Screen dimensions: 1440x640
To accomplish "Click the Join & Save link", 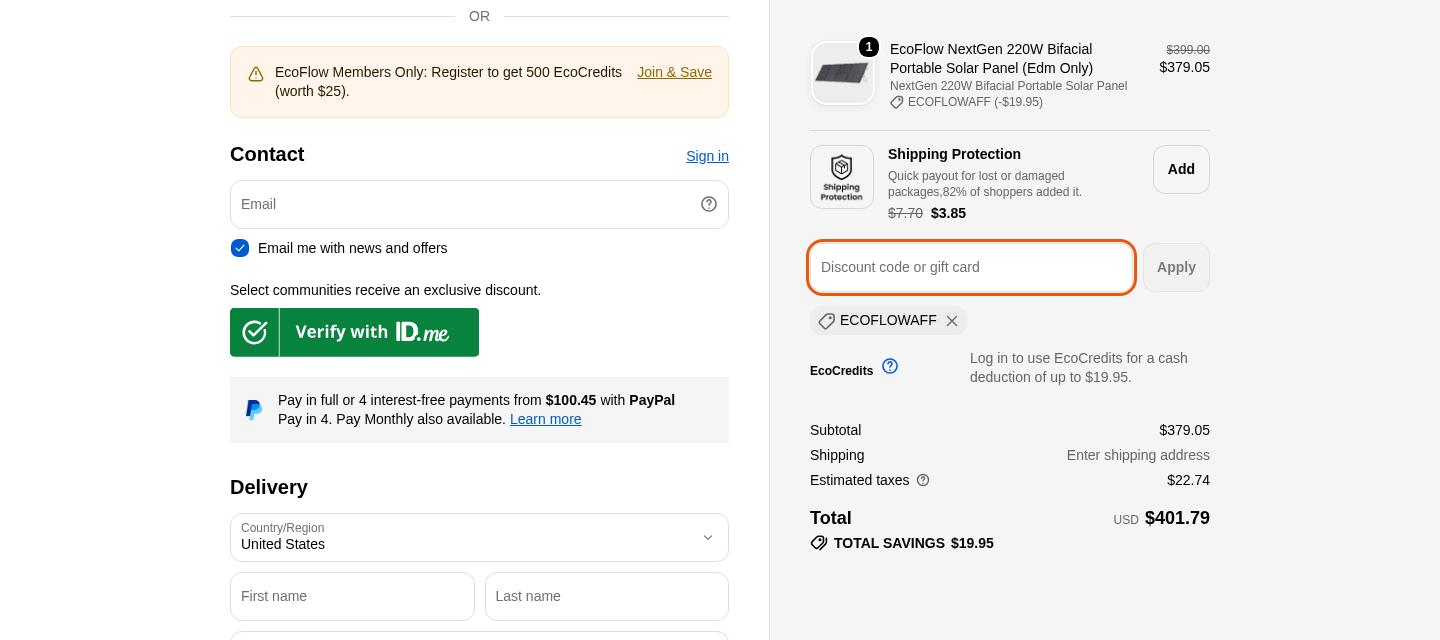I will [675, 72].
